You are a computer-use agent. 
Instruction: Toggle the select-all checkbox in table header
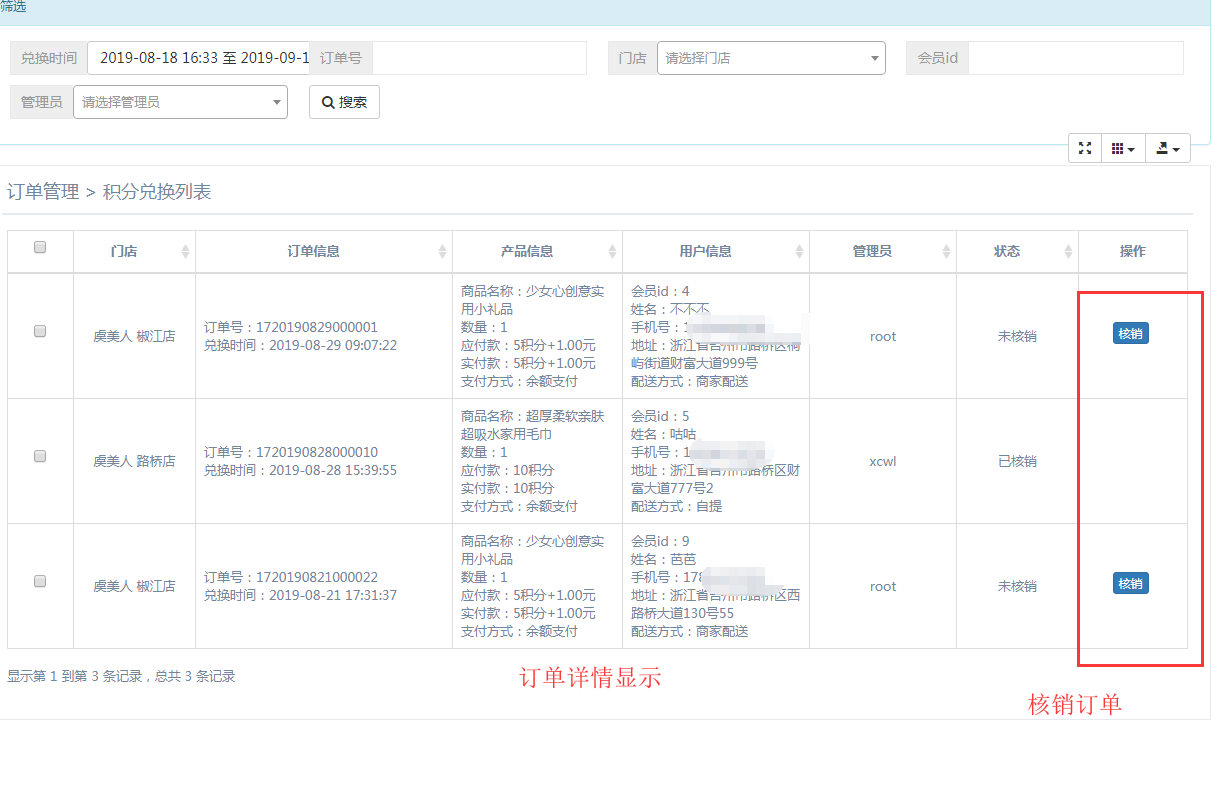[40, 248]
